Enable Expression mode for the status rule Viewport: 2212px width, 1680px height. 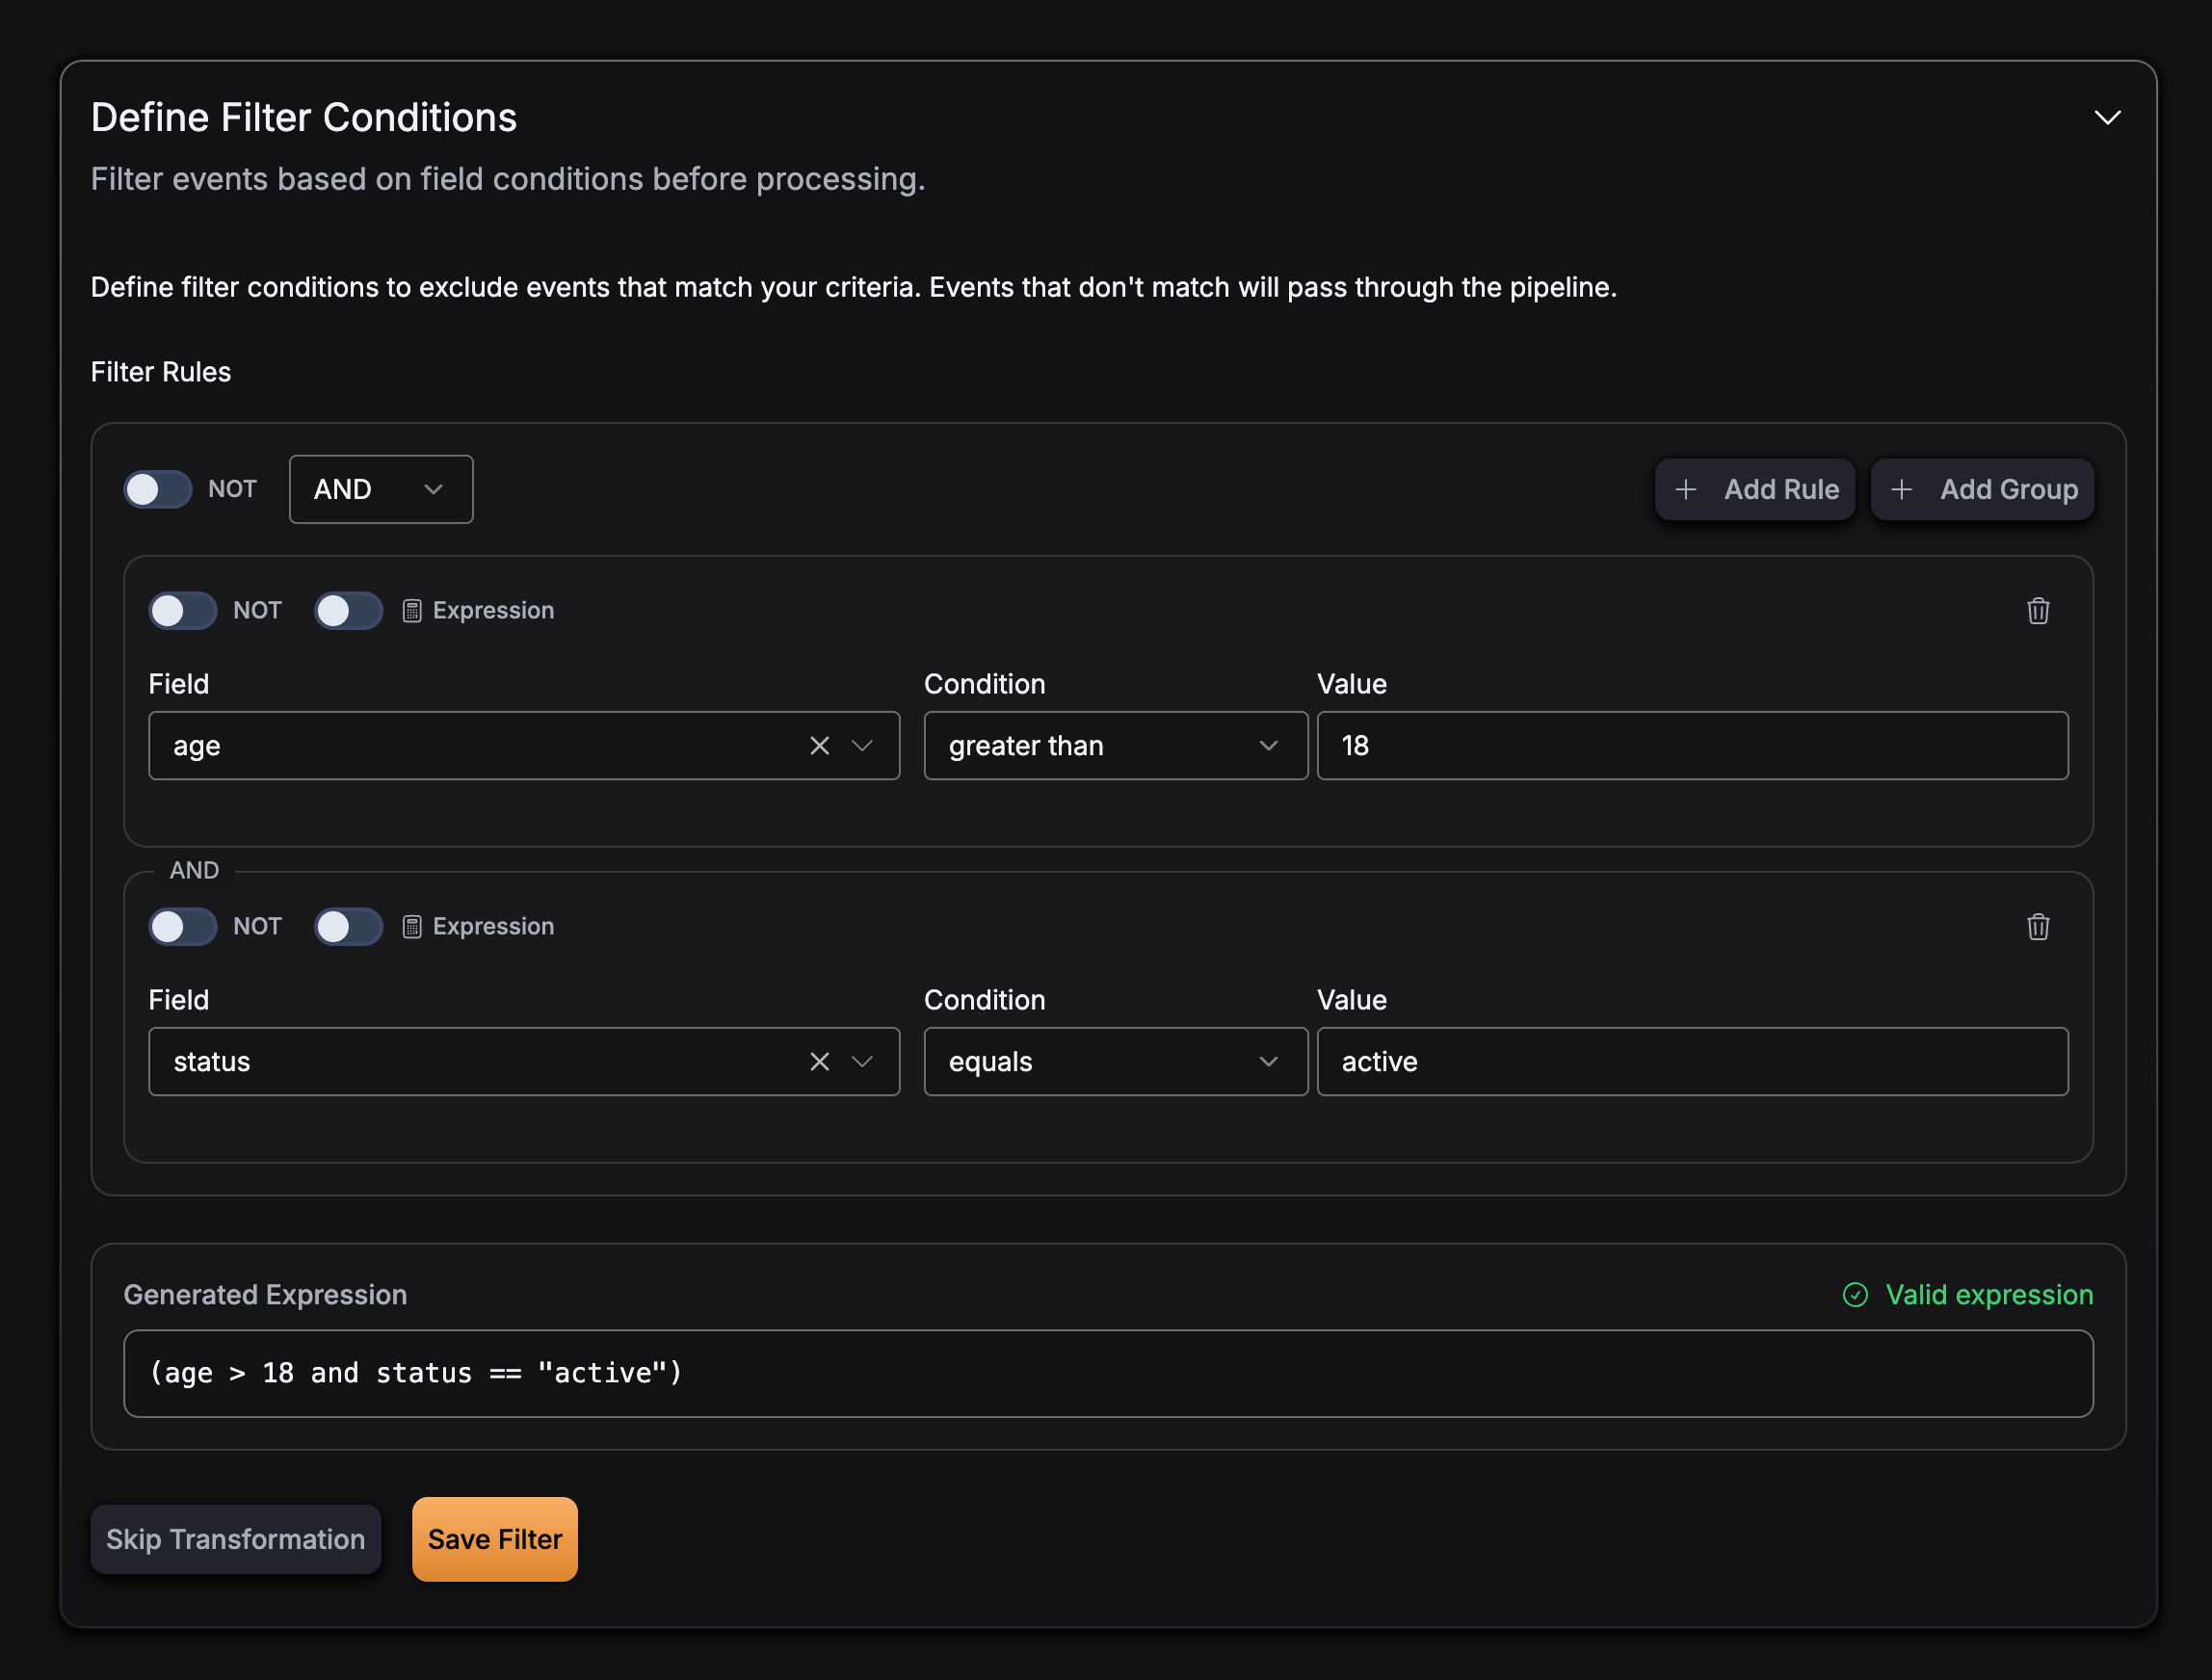tap(348, 926)
